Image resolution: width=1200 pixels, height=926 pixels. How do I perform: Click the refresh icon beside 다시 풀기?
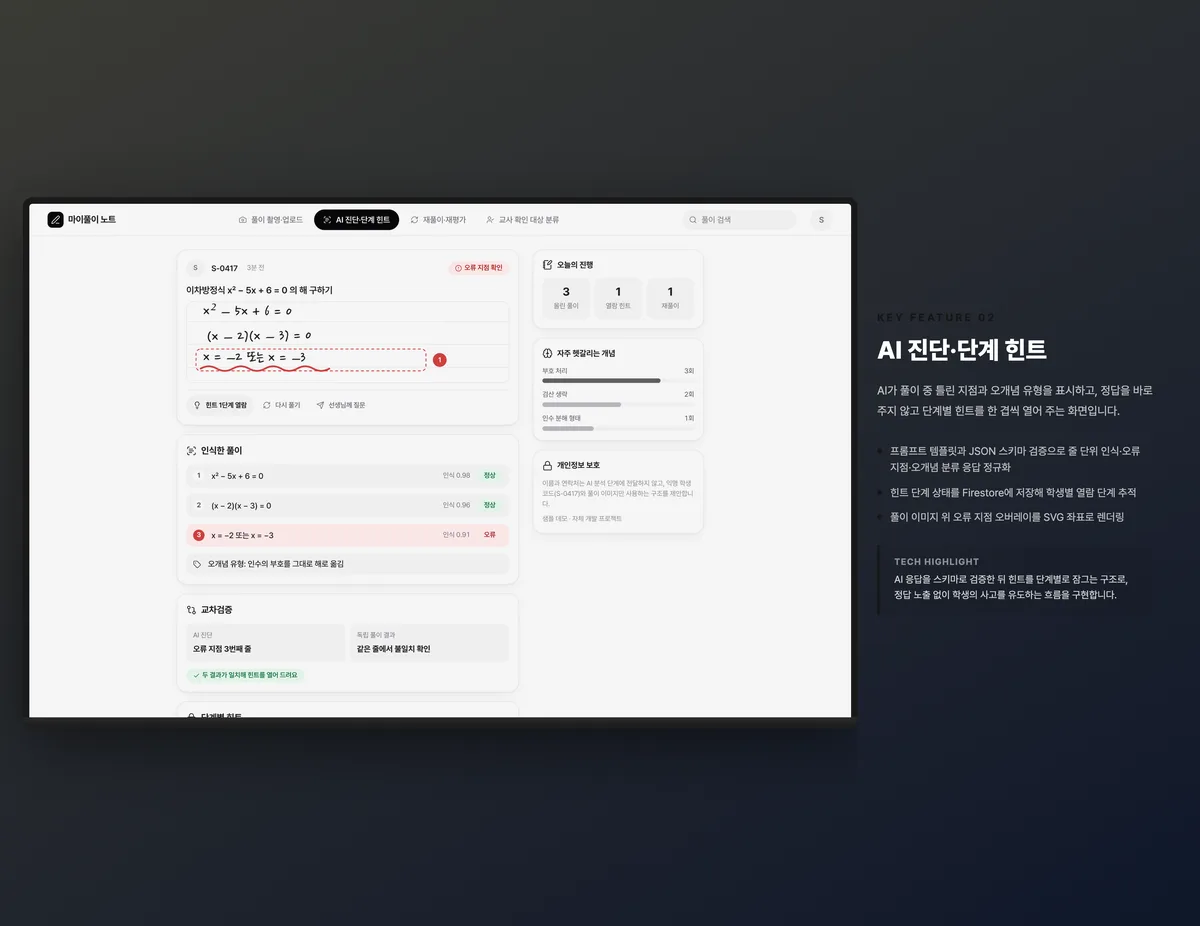pos(267,405)
